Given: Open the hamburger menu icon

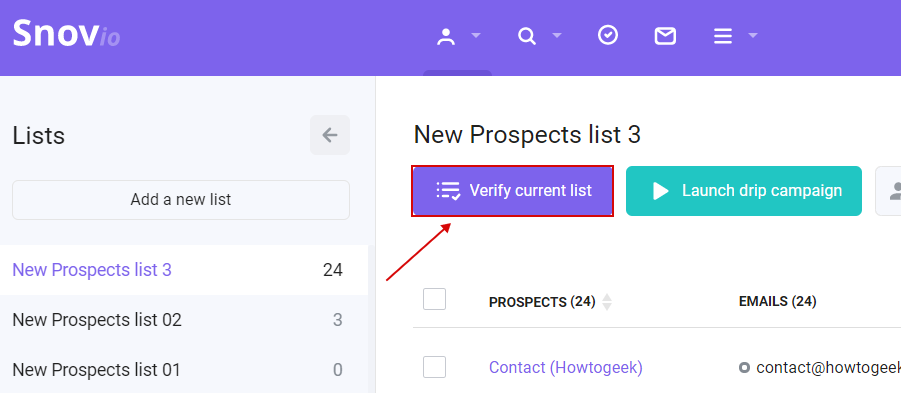Looking at the screenshot, I should point(723,36).
